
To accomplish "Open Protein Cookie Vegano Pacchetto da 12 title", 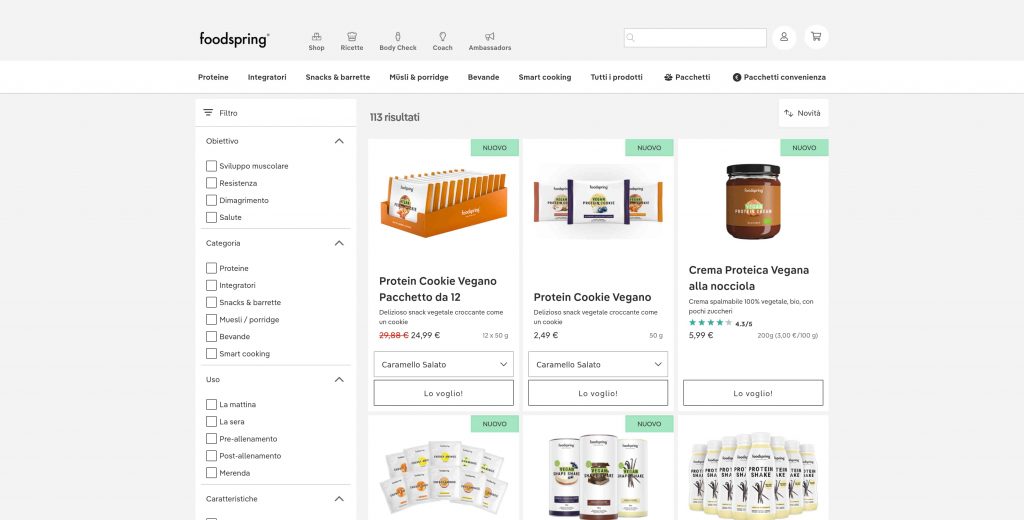I will tap(438, 289).
